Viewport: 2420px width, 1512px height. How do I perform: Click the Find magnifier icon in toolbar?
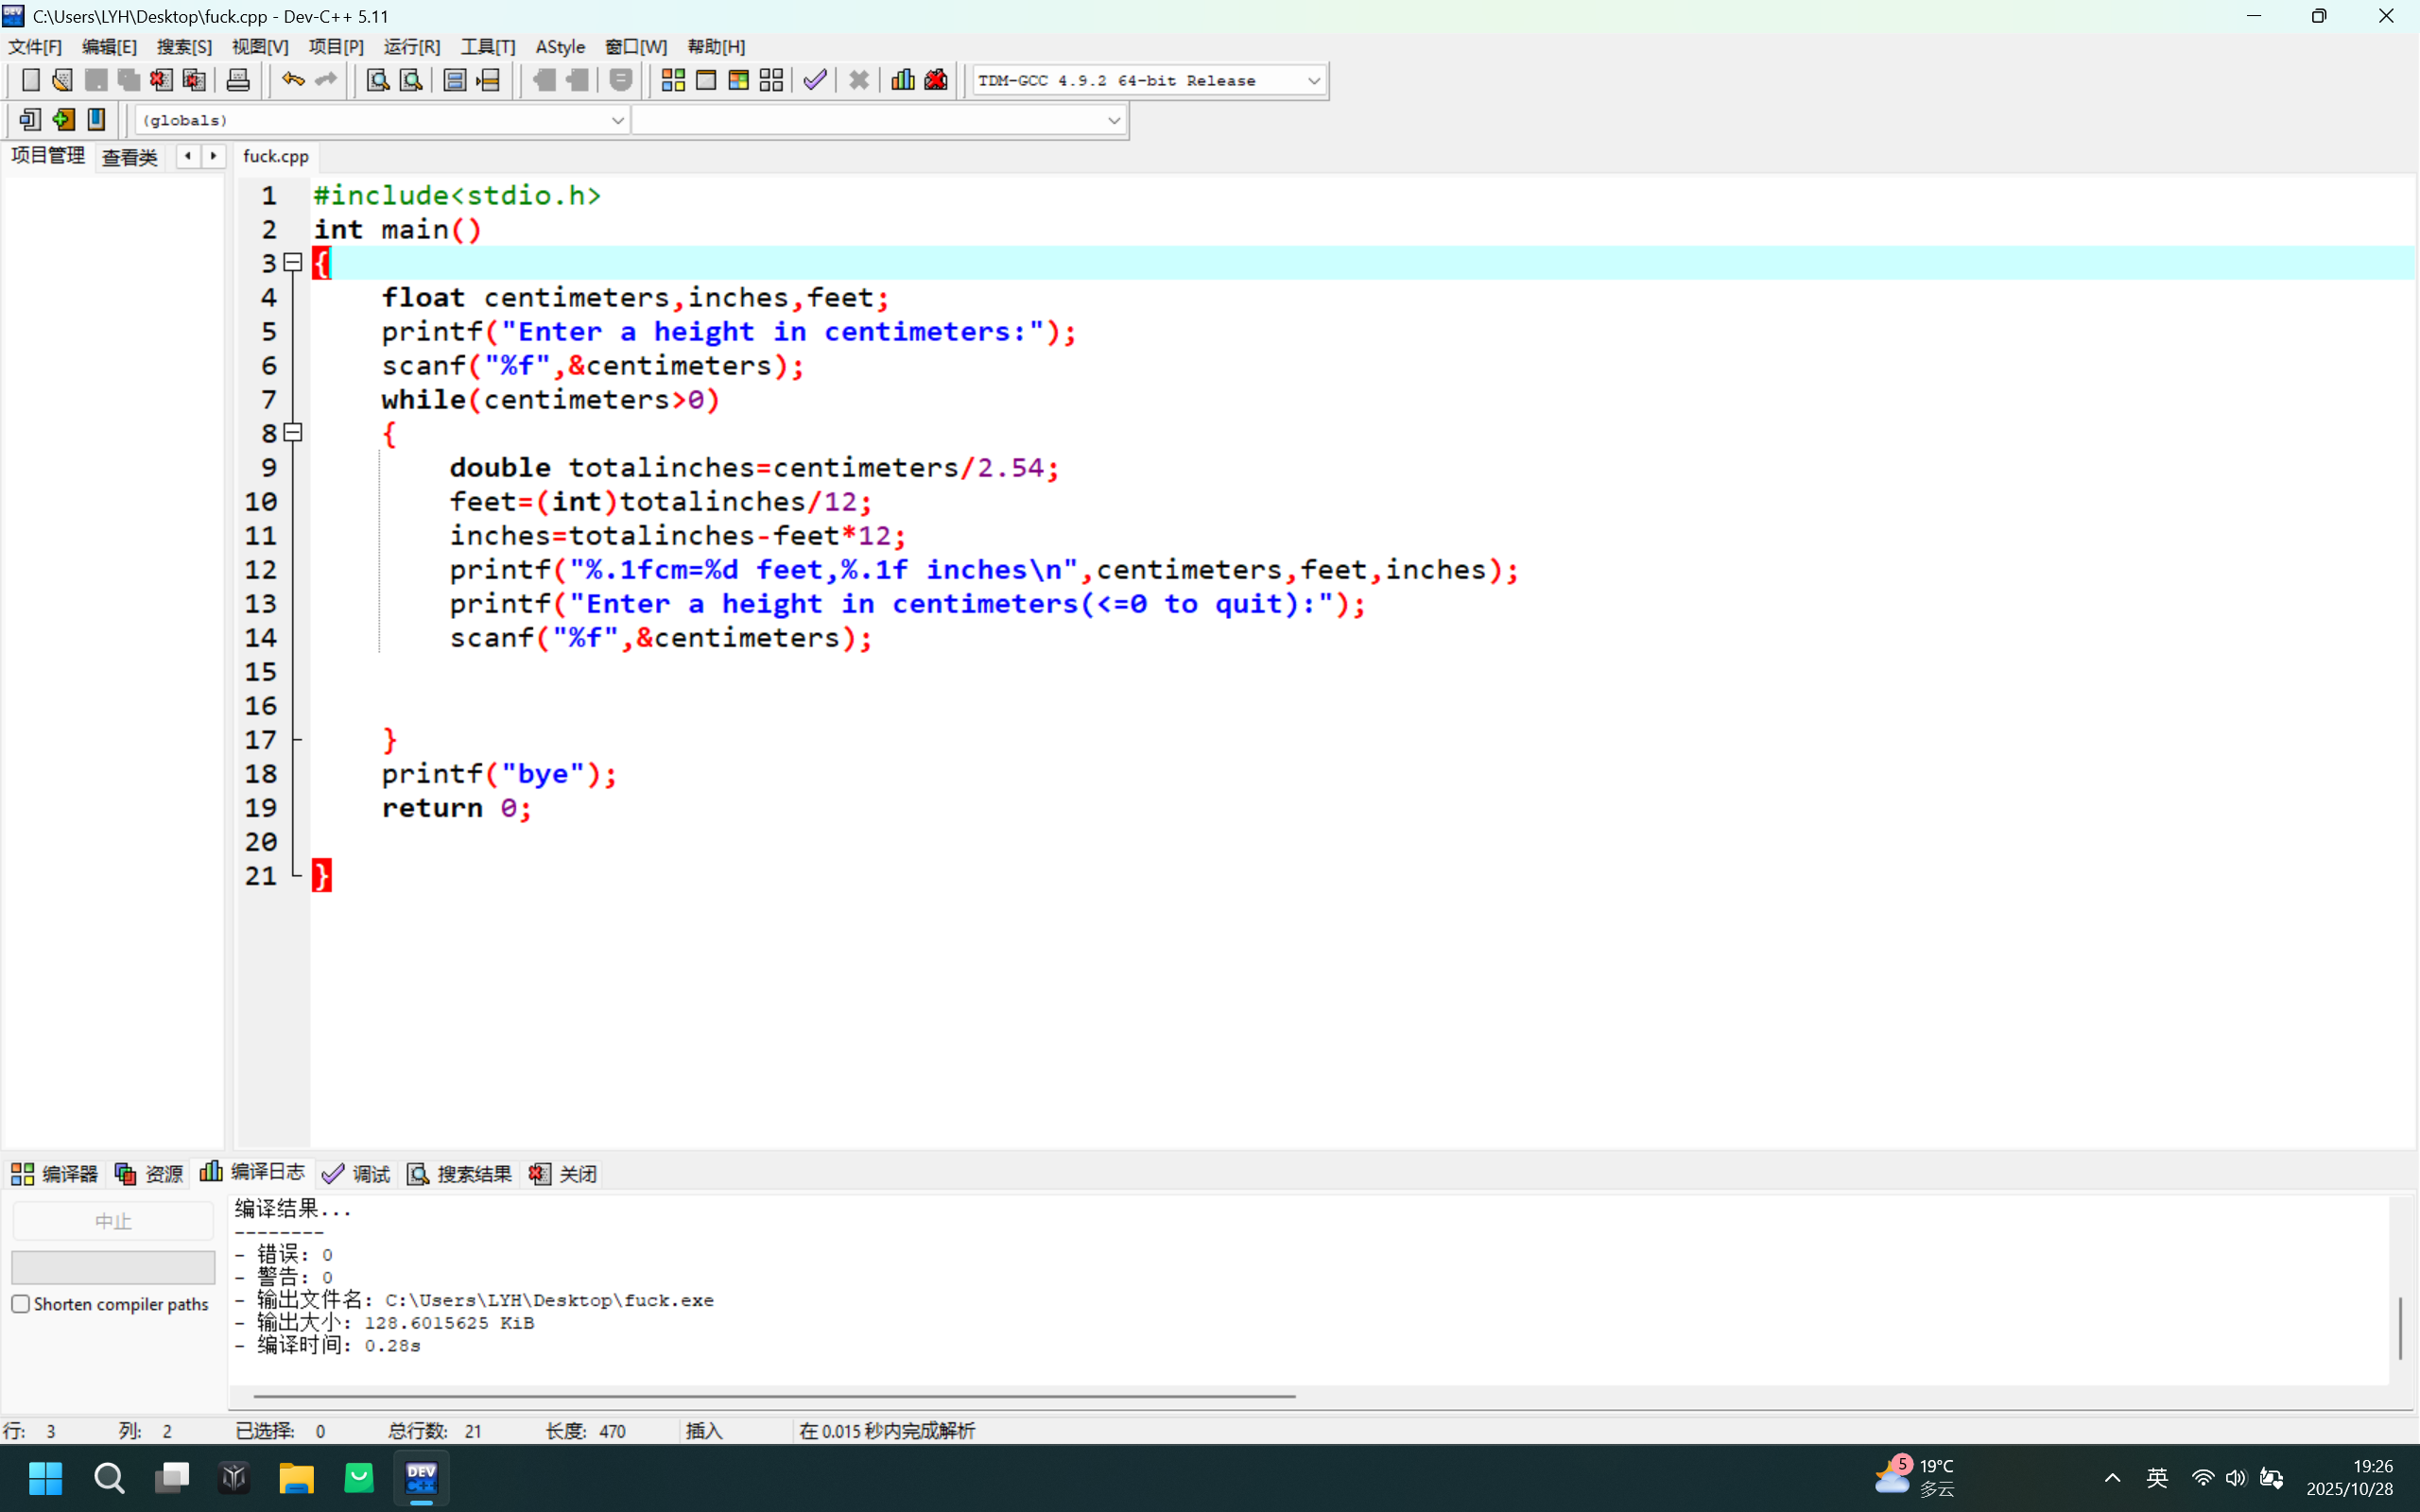point(377,80)
